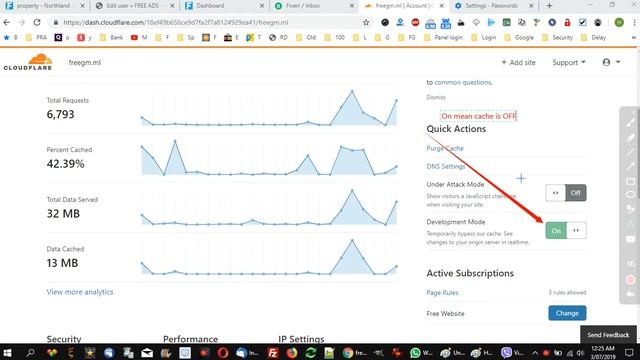Open the Security bookmark folder
This screenshot has height=360, width=640.
click(557, 38)
